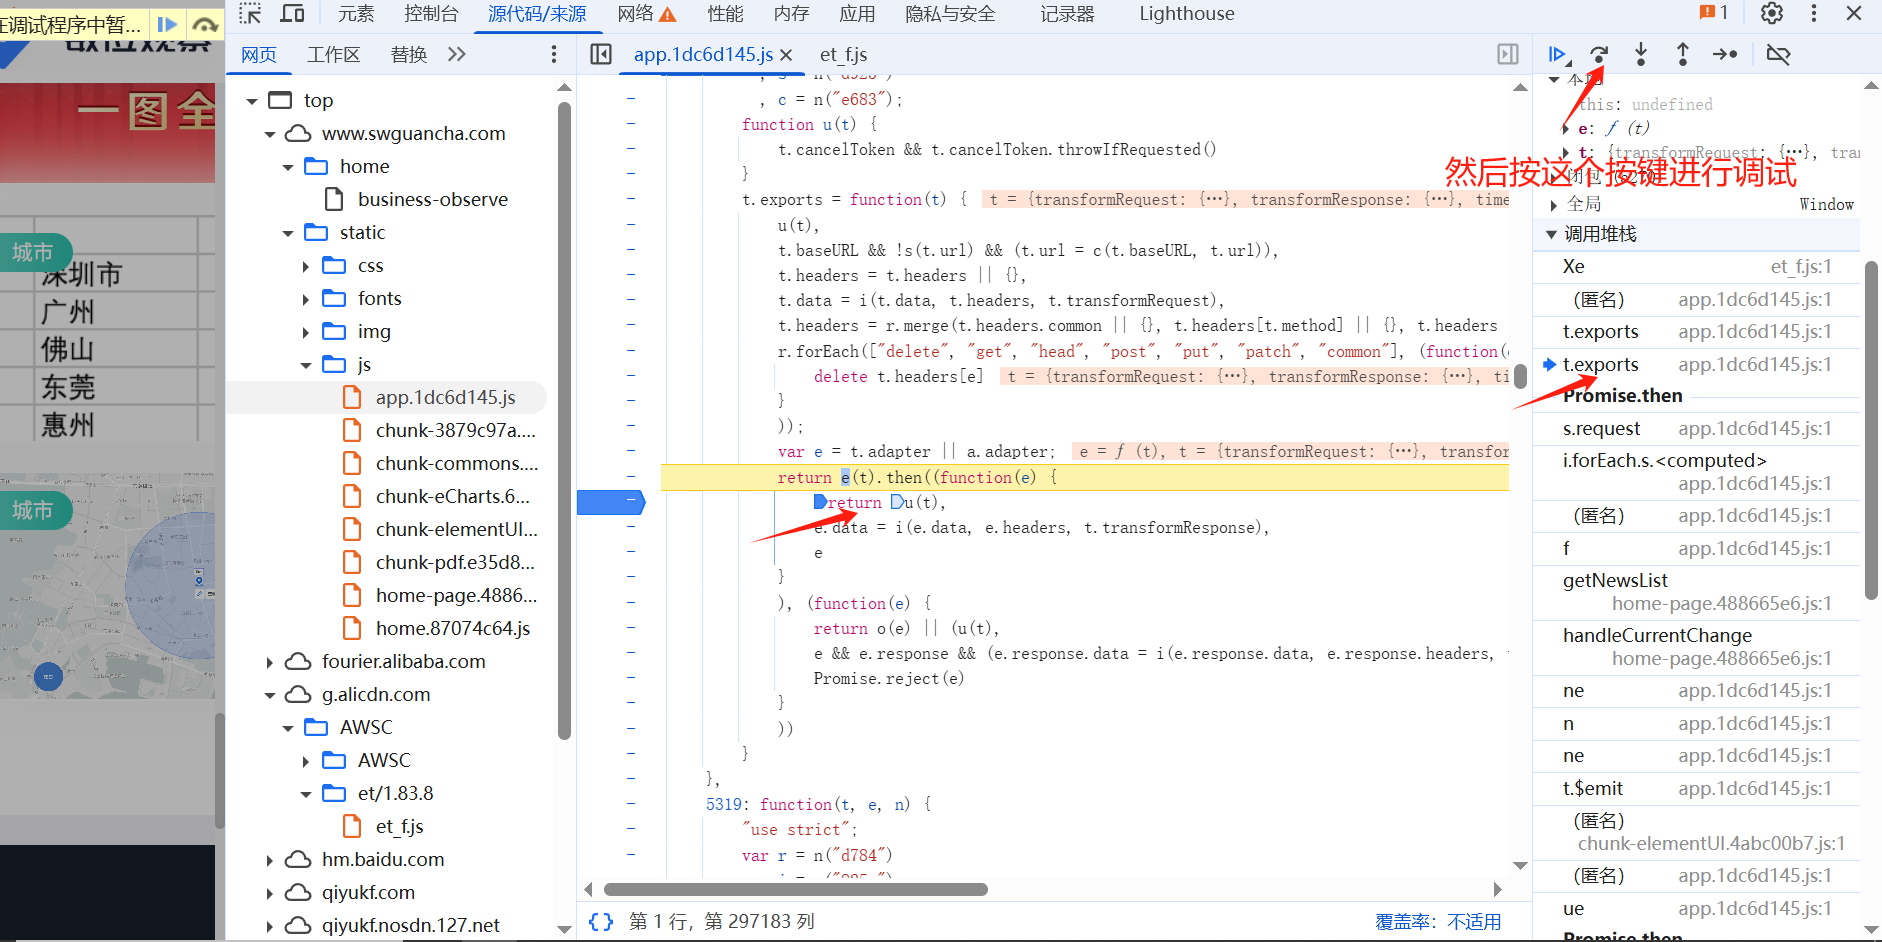
Task: Switch to et_f.js source tab
Action: pyautogui.click(x=843, y=55)
